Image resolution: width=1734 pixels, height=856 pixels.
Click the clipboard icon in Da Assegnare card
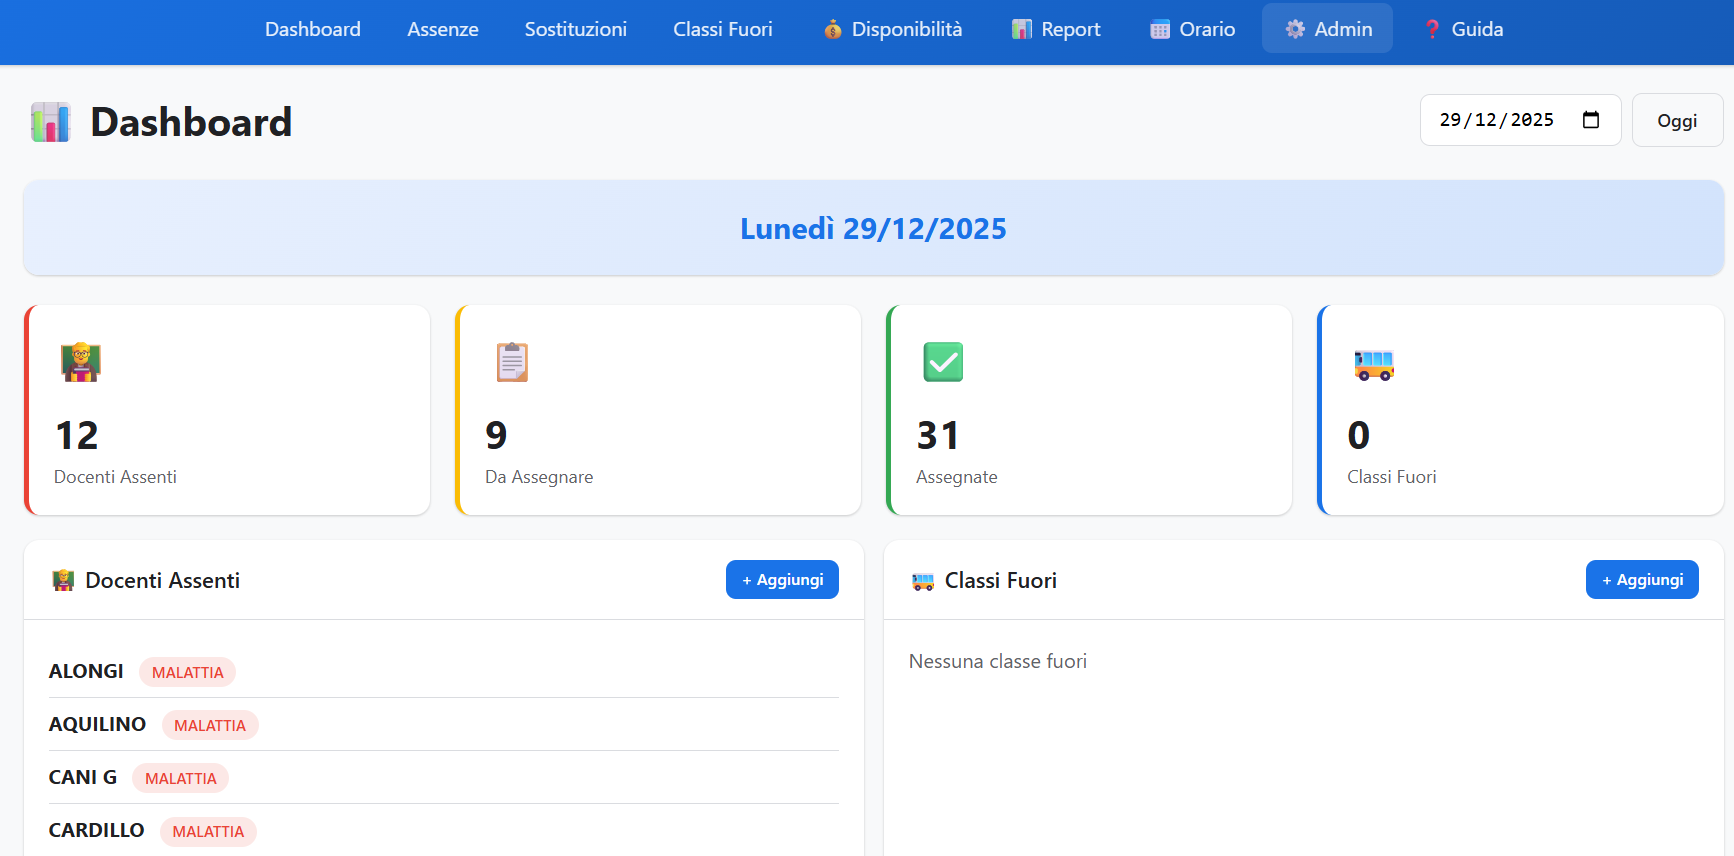[512, 362]
